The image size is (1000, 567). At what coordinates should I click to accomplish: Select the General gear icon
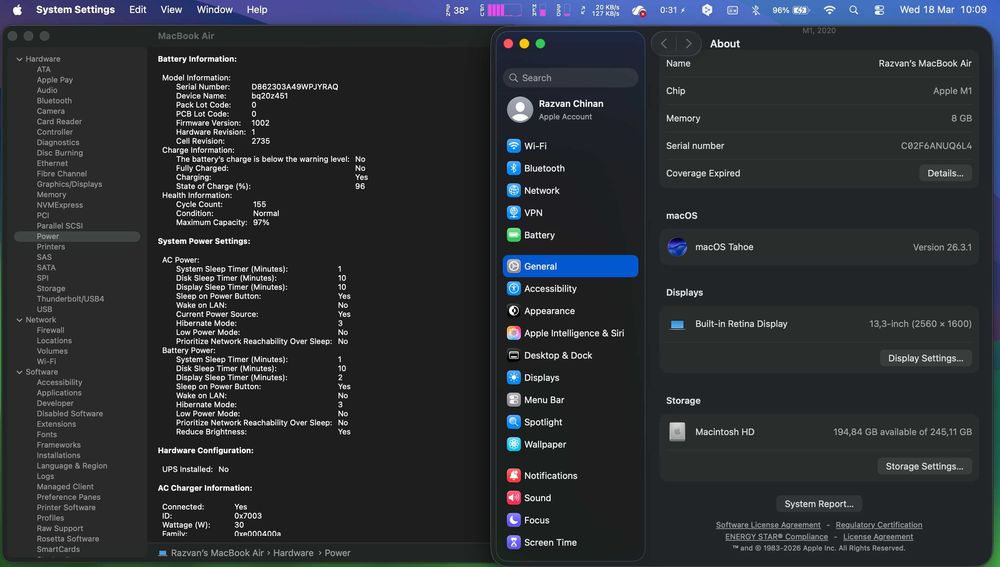tap(513, 266)
